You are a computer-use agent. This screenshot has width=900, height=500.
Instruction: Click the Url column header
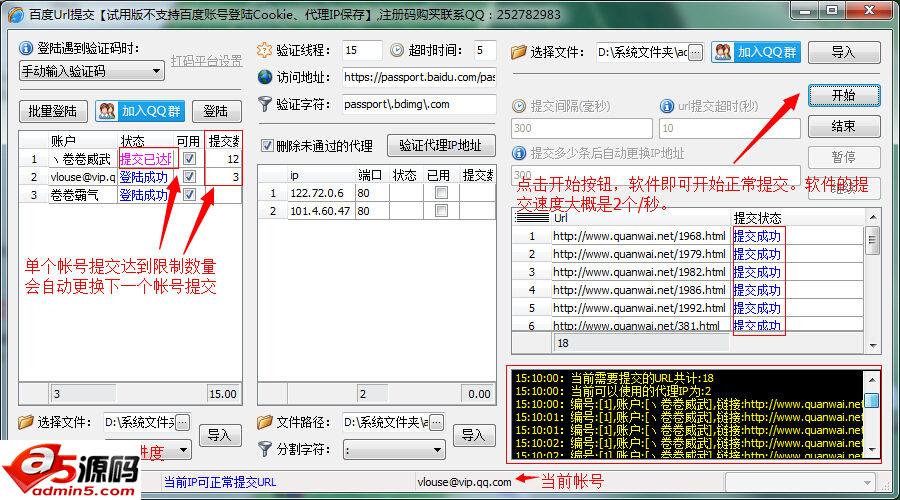coord(641,218)
